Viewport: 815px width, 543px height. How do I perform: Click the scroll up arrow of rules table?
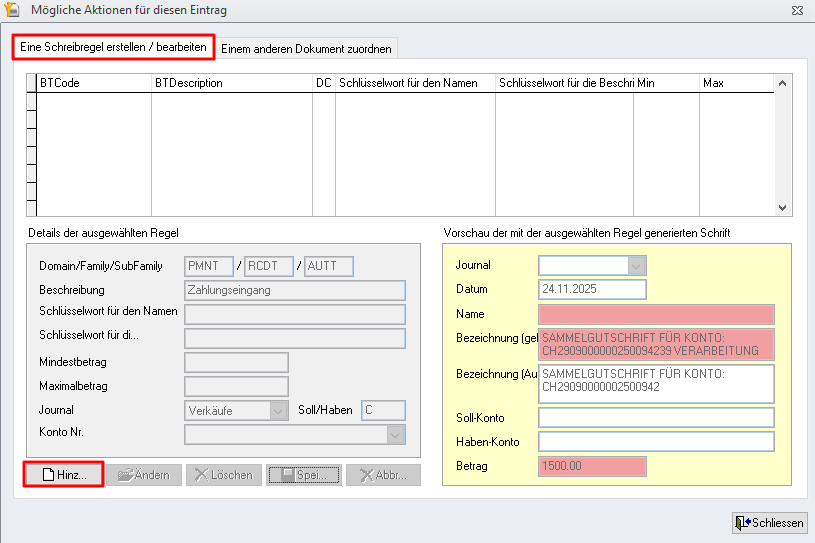coord(783,83)
